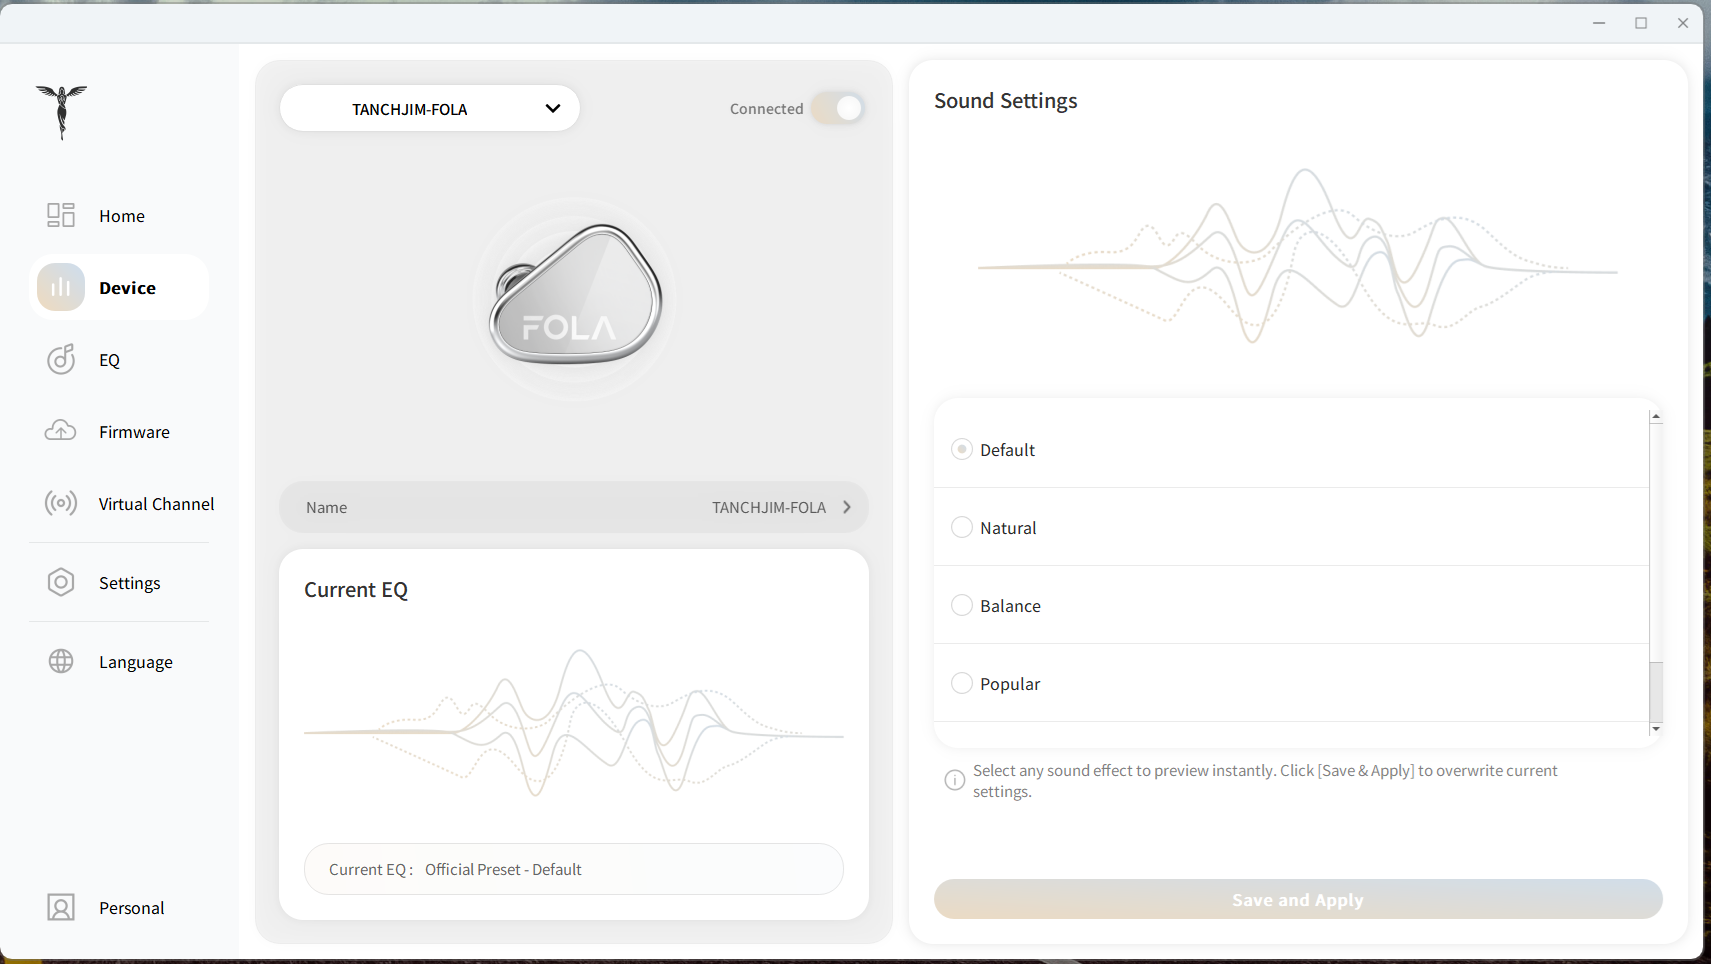
Task: Select the Popular sound preset
Action: (962, 683)
